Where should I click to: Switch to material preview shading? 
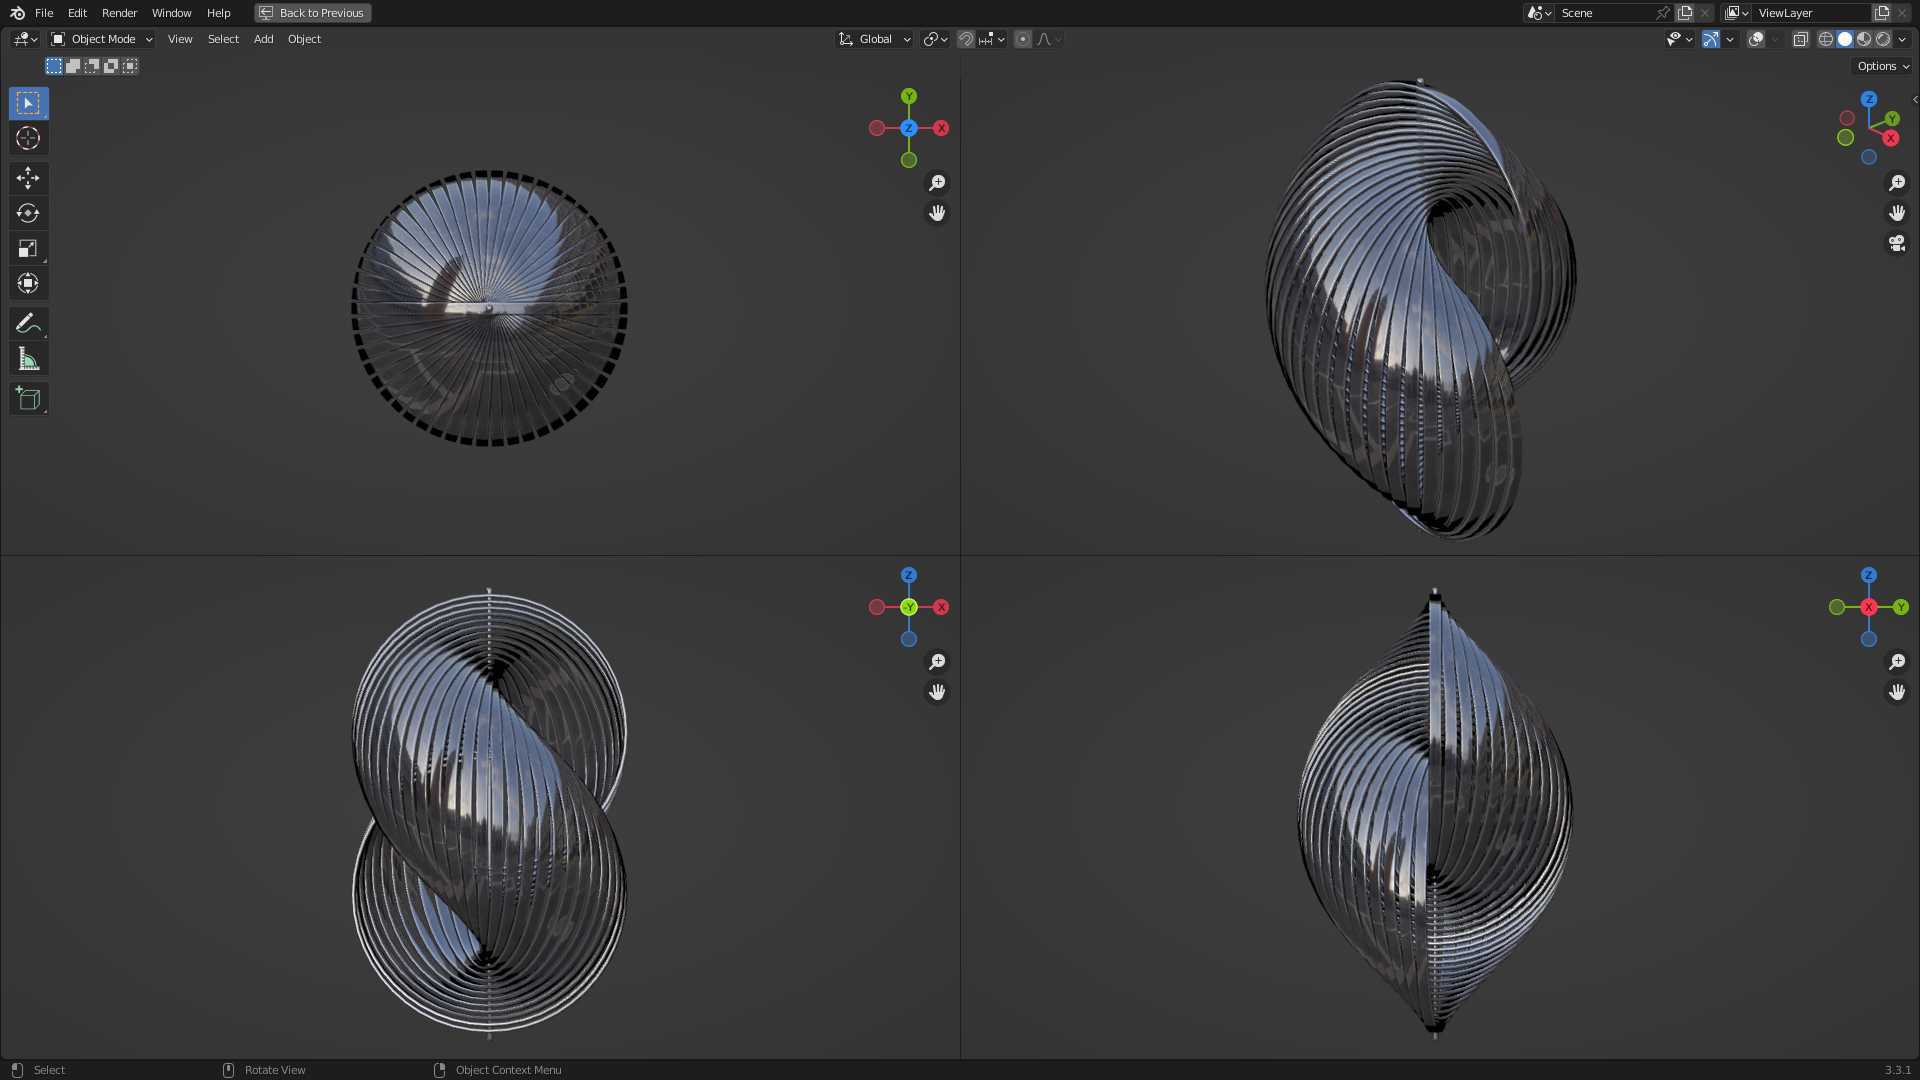click(x=1864, y=39)
